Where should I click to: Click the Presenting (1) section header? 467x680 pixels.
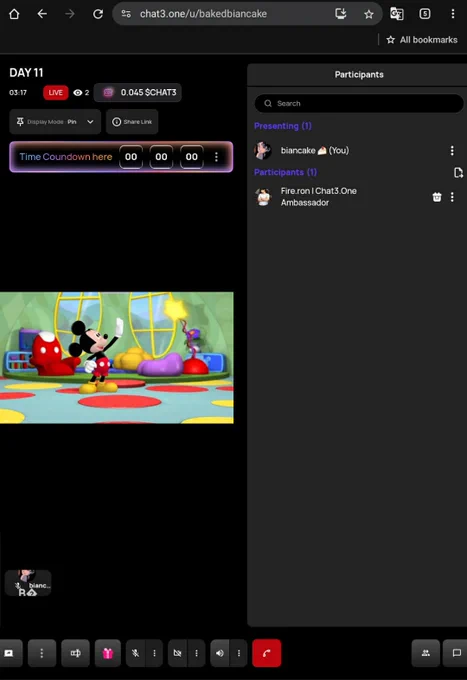283,126
